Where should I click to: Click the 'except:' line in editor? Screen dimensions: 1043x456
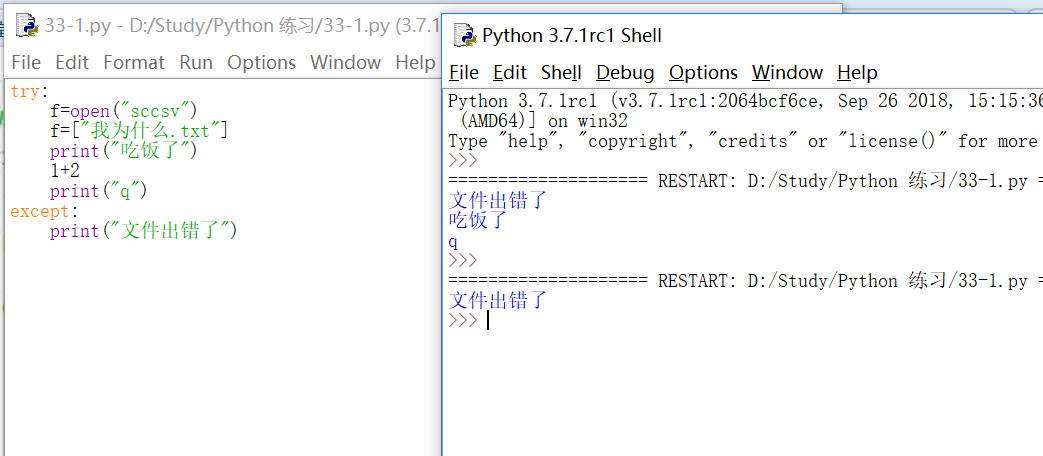click(45, 211)
